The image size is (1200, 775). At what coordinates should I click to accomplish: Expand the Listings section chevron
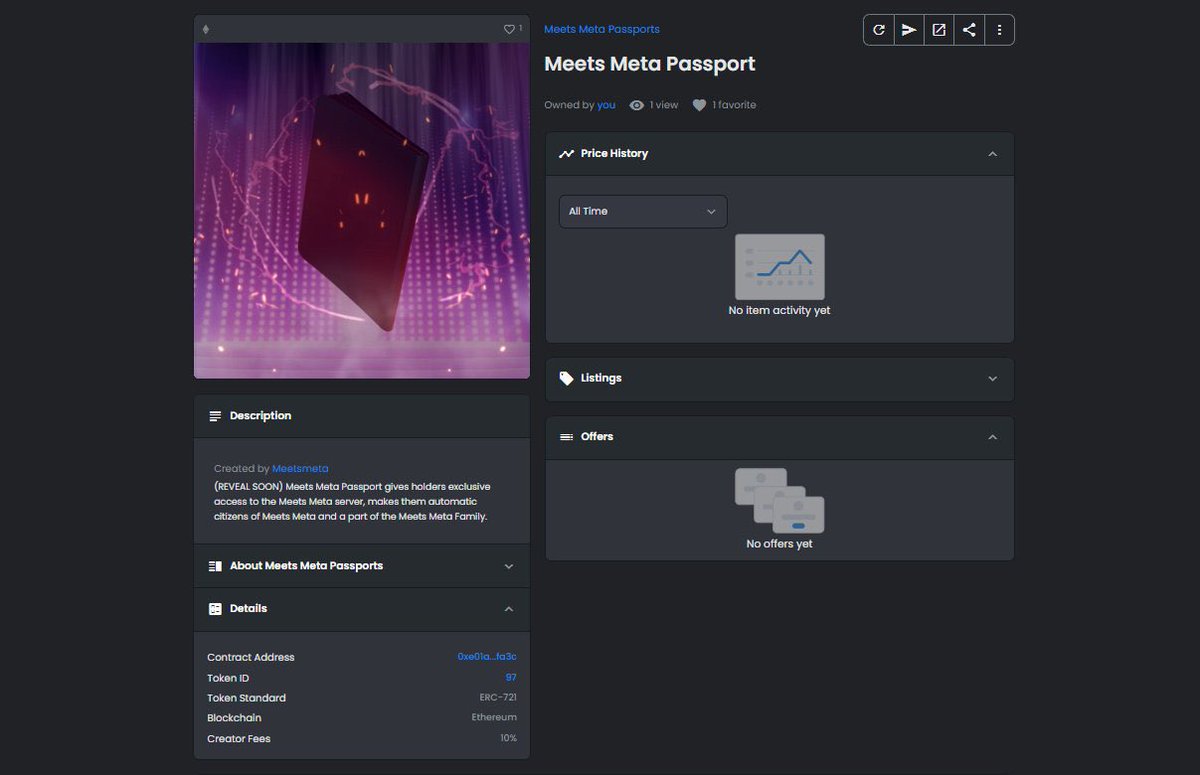pyautogui.click(x=992, y=379)
